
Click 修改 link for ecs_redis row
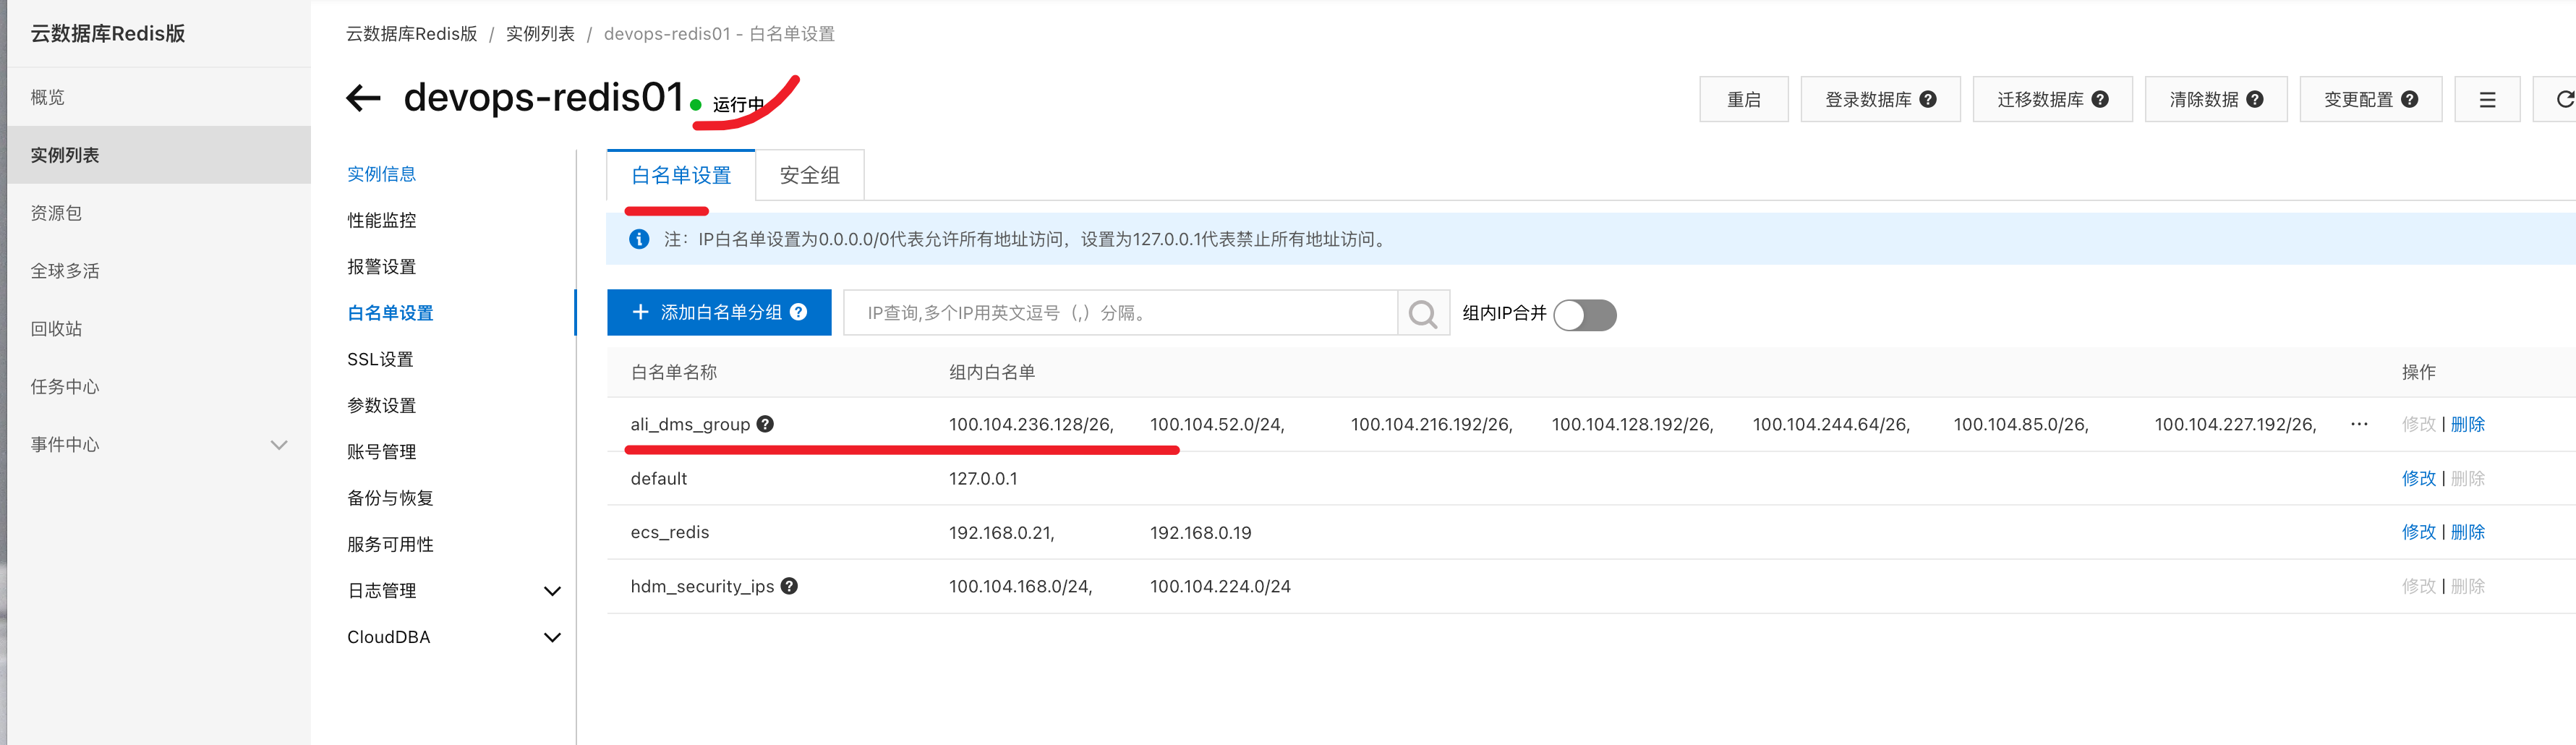(2418, 532)
